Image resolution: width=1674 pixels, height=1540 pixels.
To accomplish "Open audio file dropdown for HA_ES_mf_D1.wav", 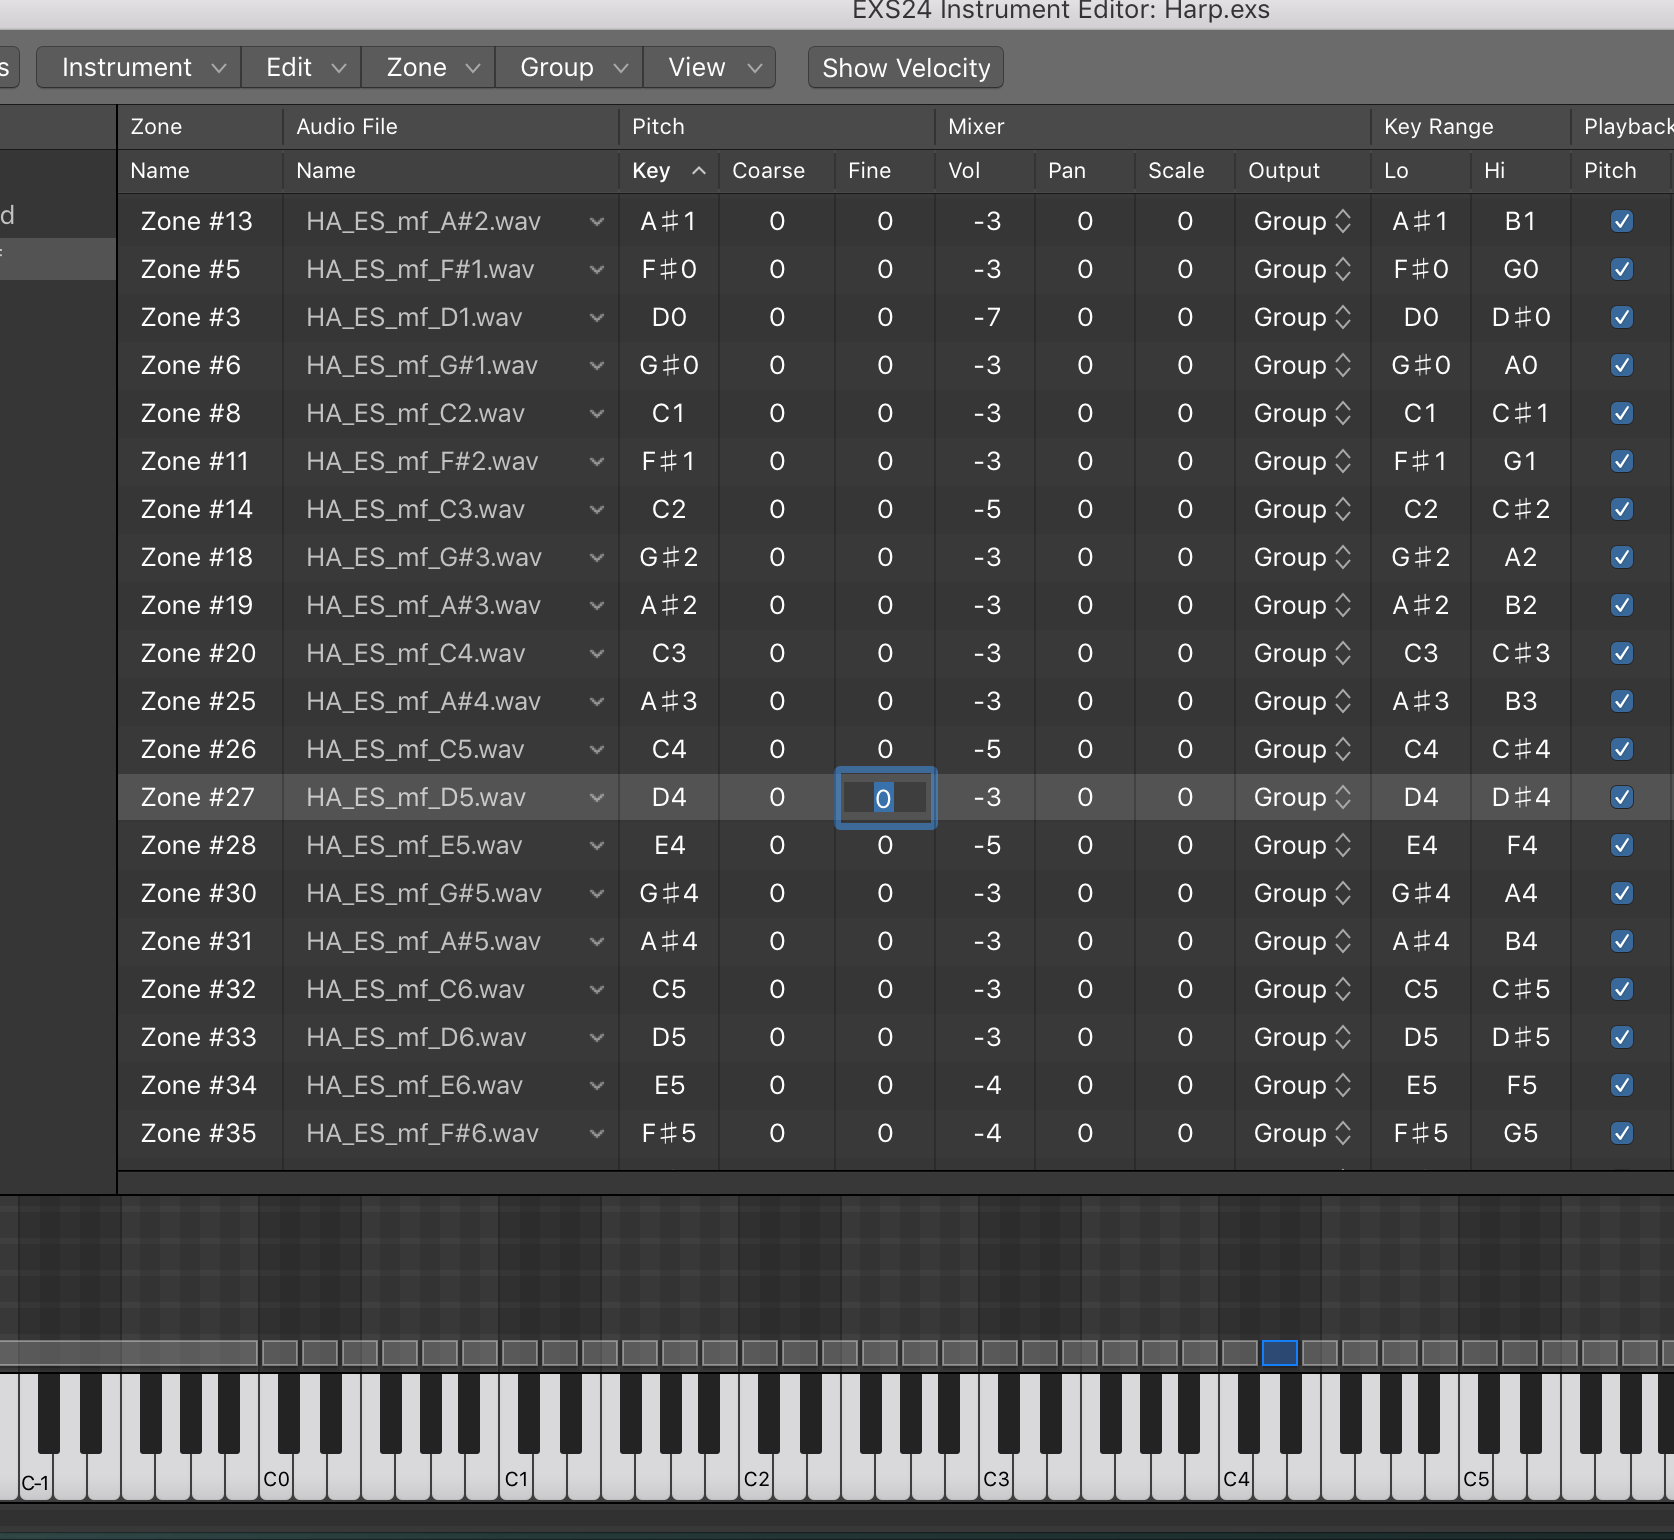I will click(x=597, y=318).
